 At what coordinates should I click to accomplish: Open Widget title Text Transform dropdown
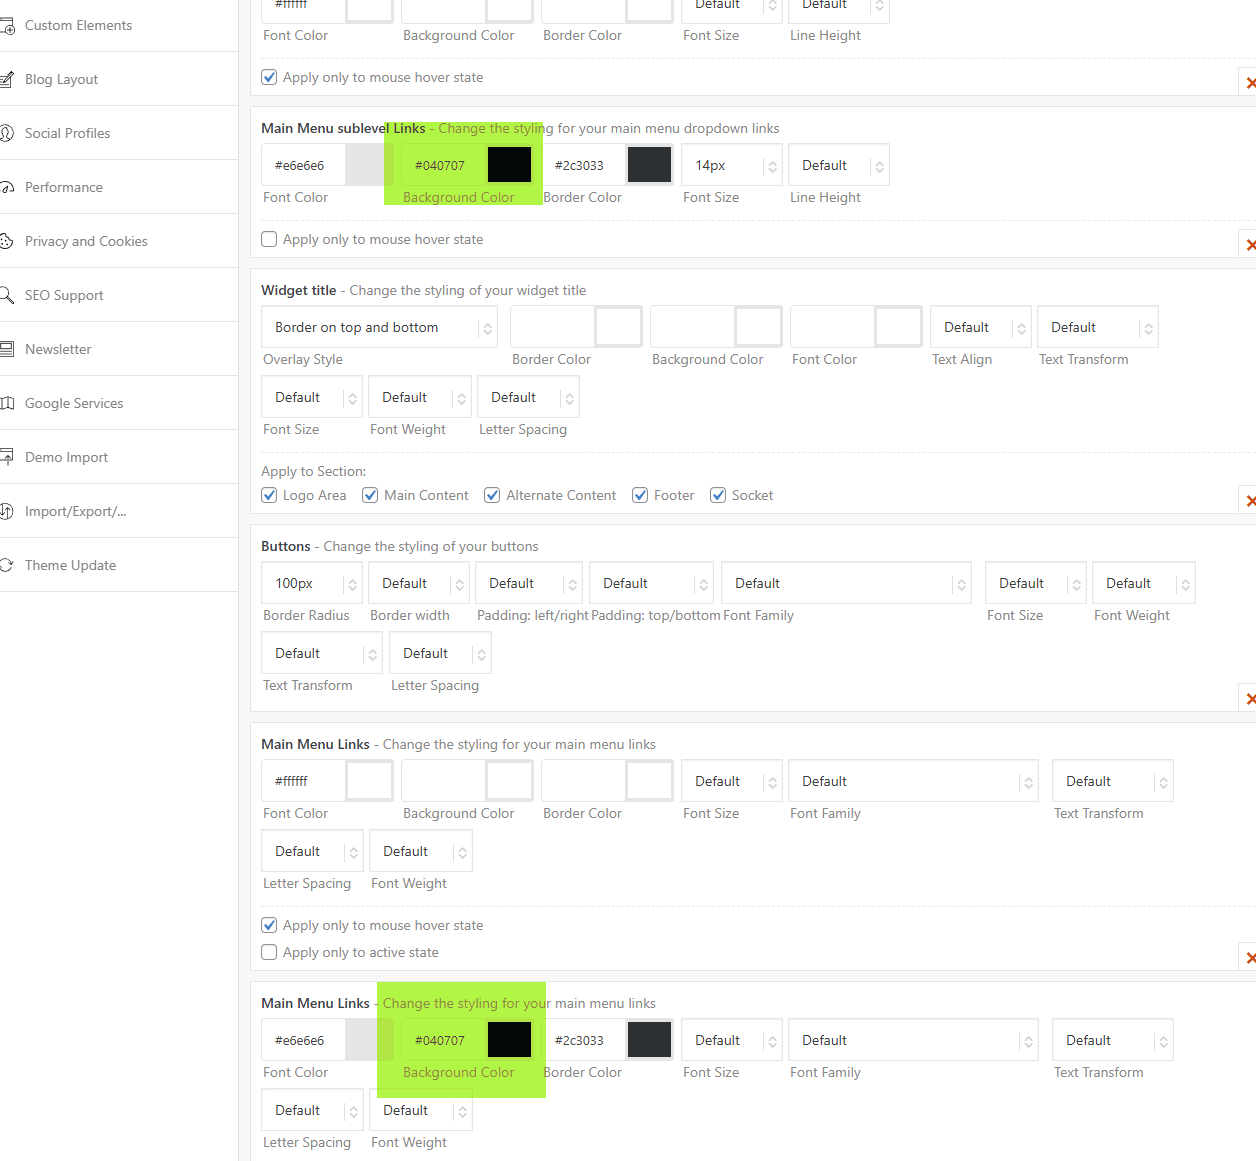(x=1098, y=327)
